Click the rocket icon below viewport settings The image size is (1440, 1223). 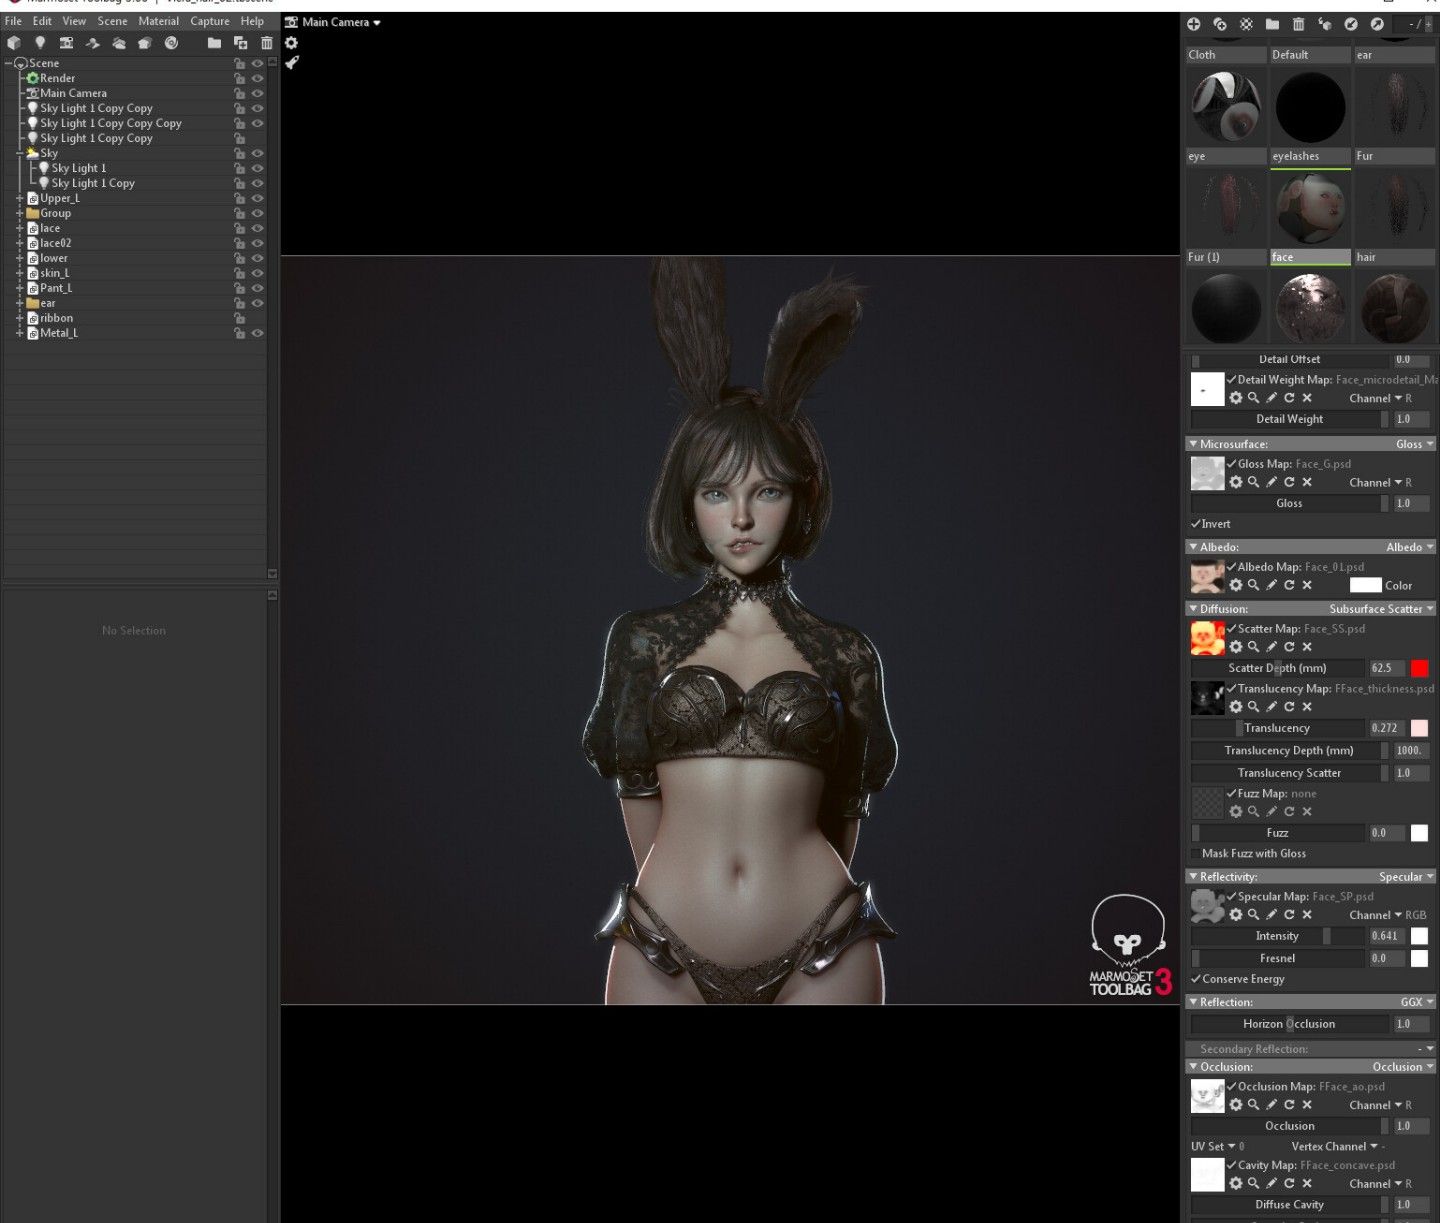point(292,63)
